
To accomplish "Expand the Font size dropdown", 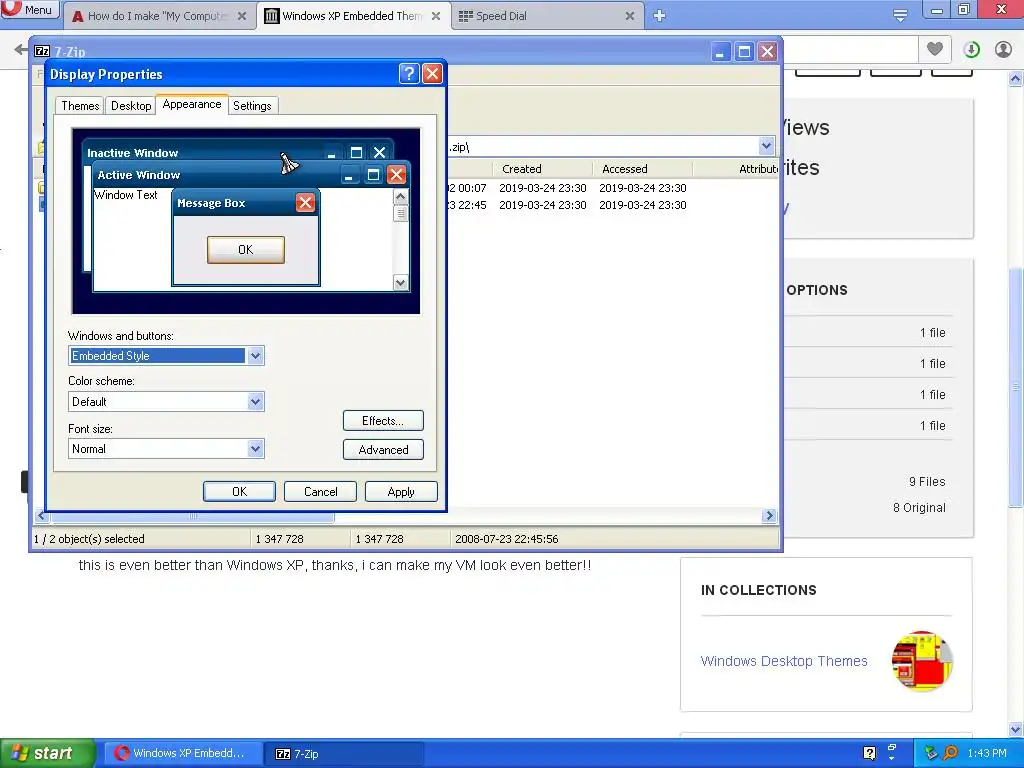I will [x=255, y=449].
